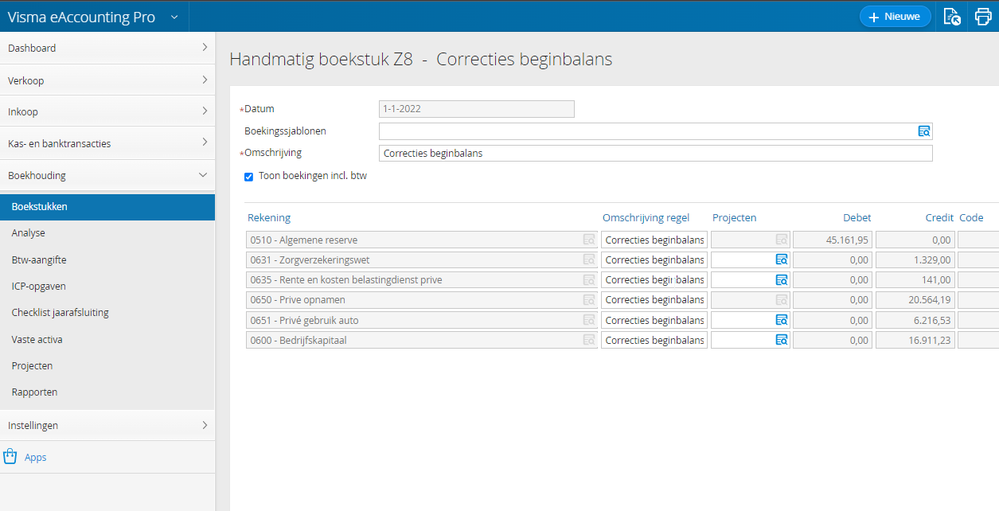Screen dimensions: 999x511
Task: Open project lookup for Rente en kosten row
Action: click(x=781, y=280)
